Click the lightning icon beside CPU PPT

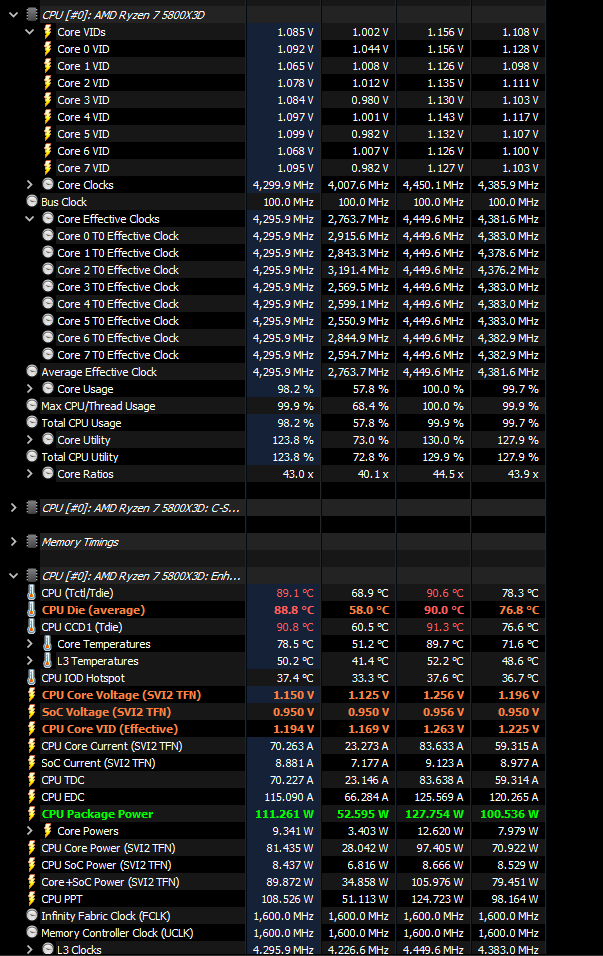point(32,899)
